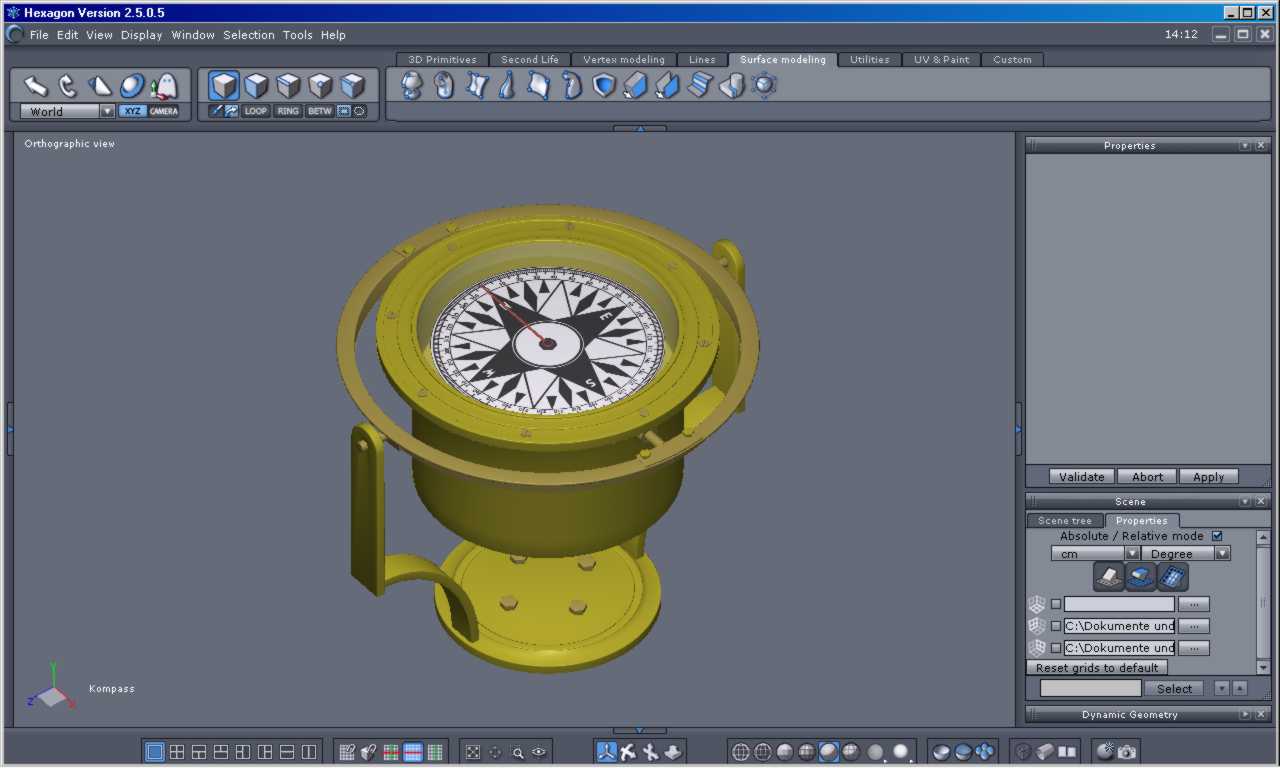
Task: Open the Degree angle units dropdown
Action: 1222,553
